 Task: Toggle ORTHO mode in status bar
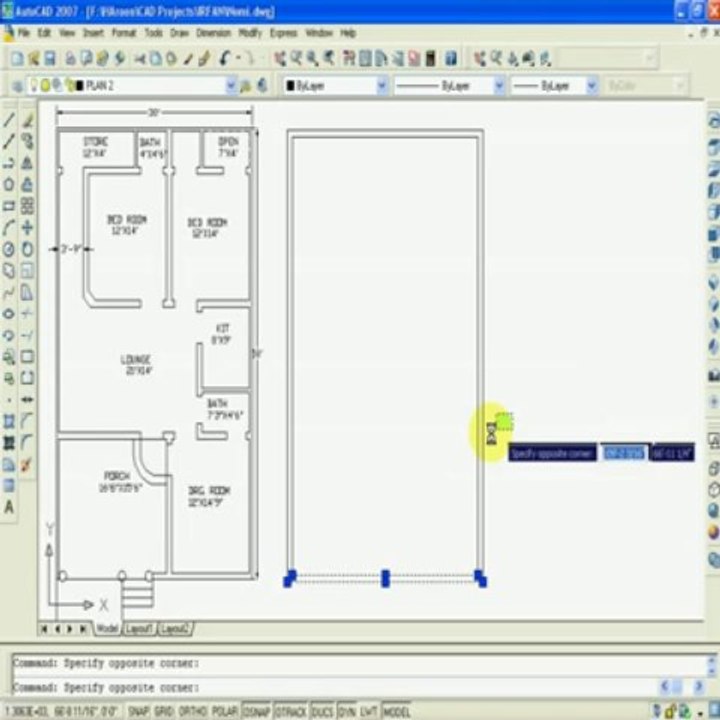[x=193, y=712]
